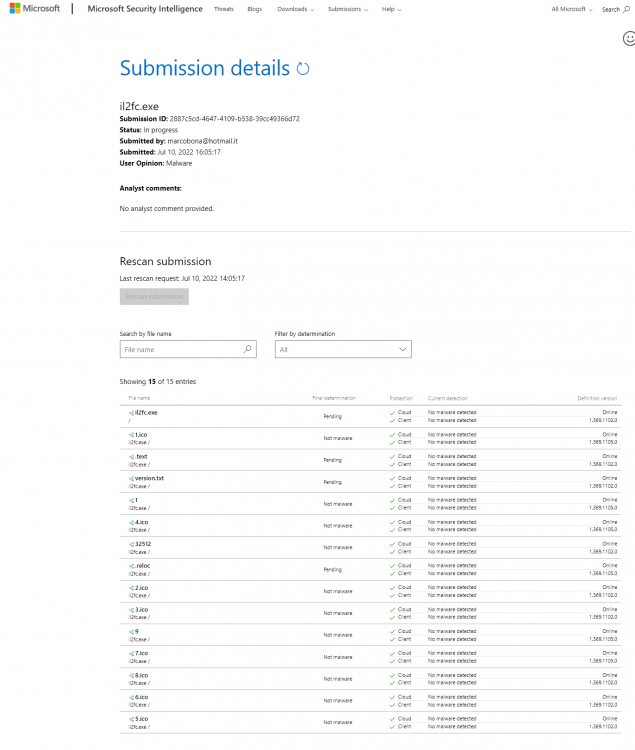635x750 pixels.
Task: Focus the File name search field
Action: [x=188, y=349]
